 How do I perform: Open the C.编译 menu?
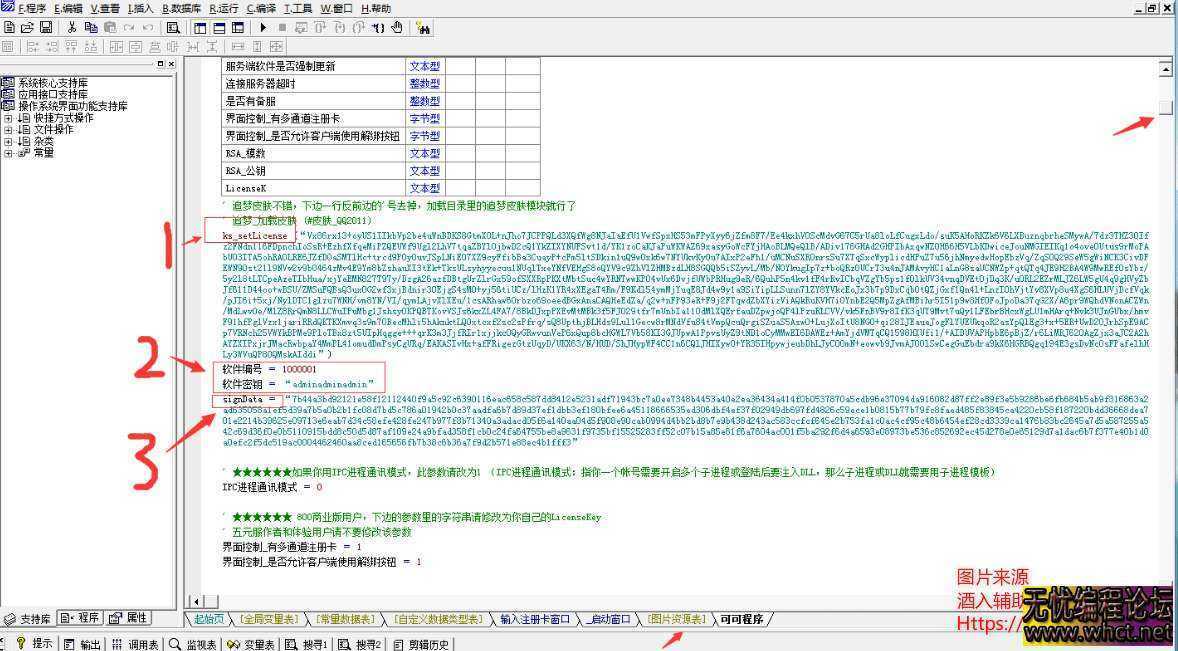260,8
